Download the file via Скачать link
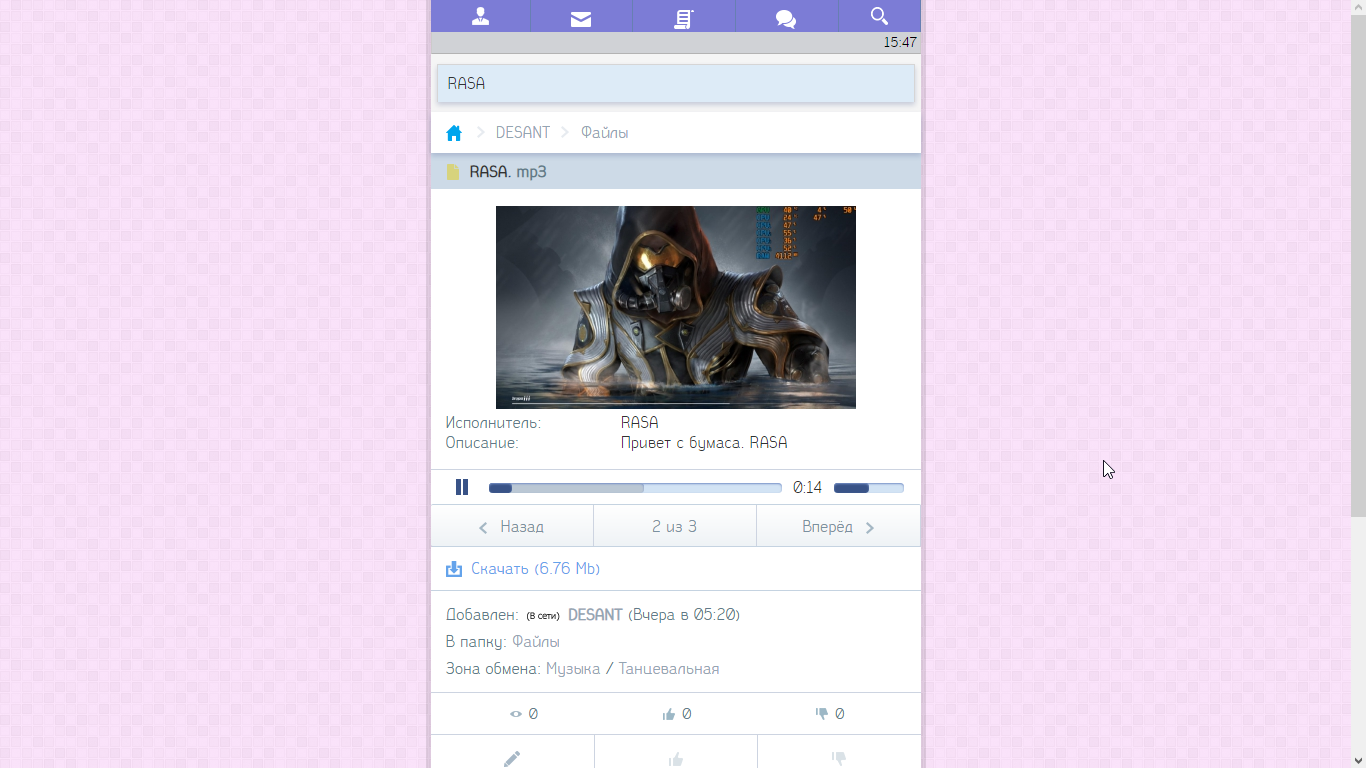This screenshot has width=1366, height=768. 535,569
